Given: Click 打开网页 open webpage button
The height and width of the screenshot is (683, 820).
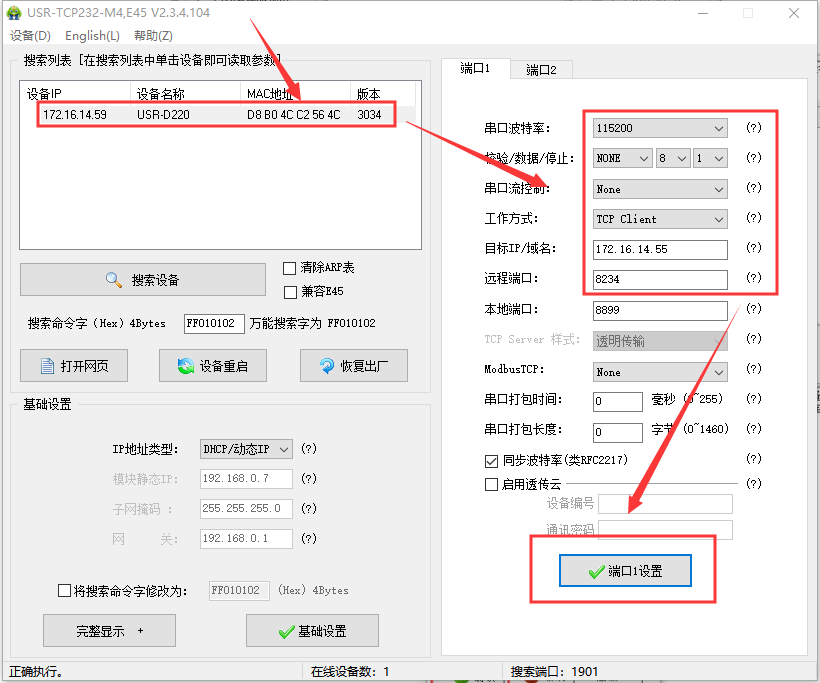Looking at the screenshot, I should [x=72, y=366].
